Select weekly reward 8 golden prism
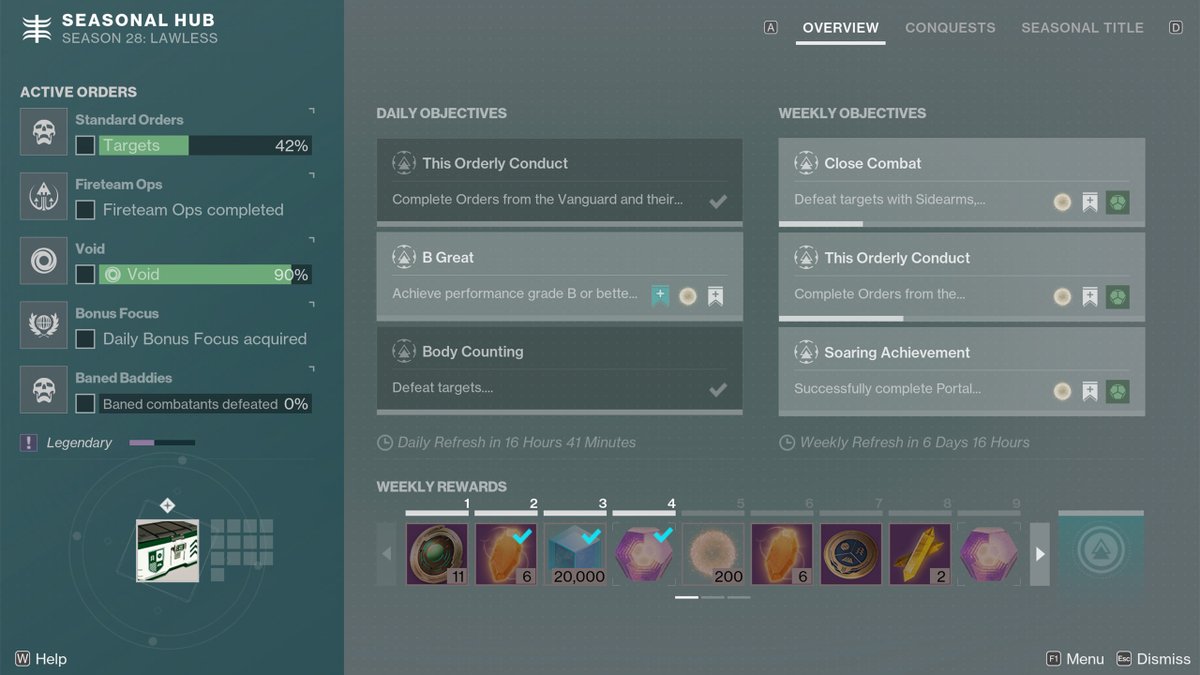 pyautogui.click(x=920, y=554)
